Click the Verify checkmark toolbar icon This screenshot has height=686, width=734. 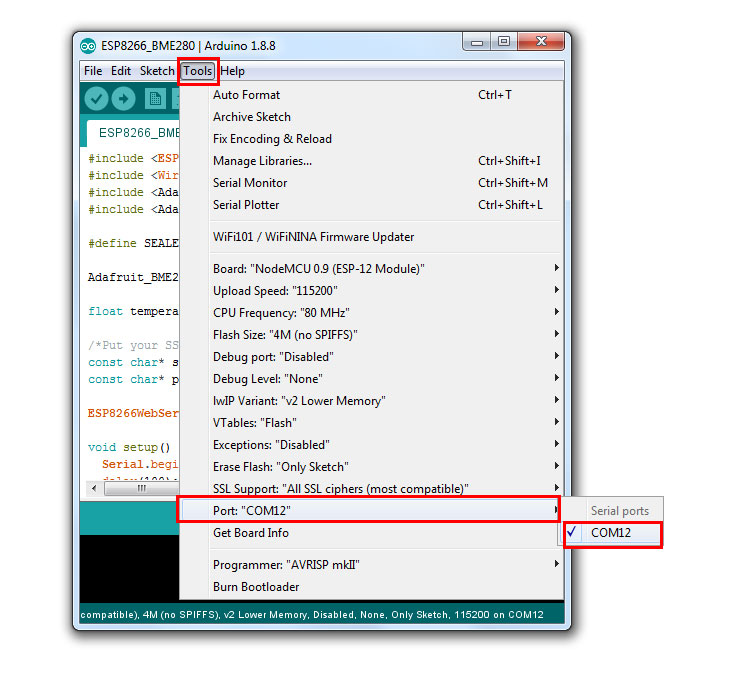point(96,99)
